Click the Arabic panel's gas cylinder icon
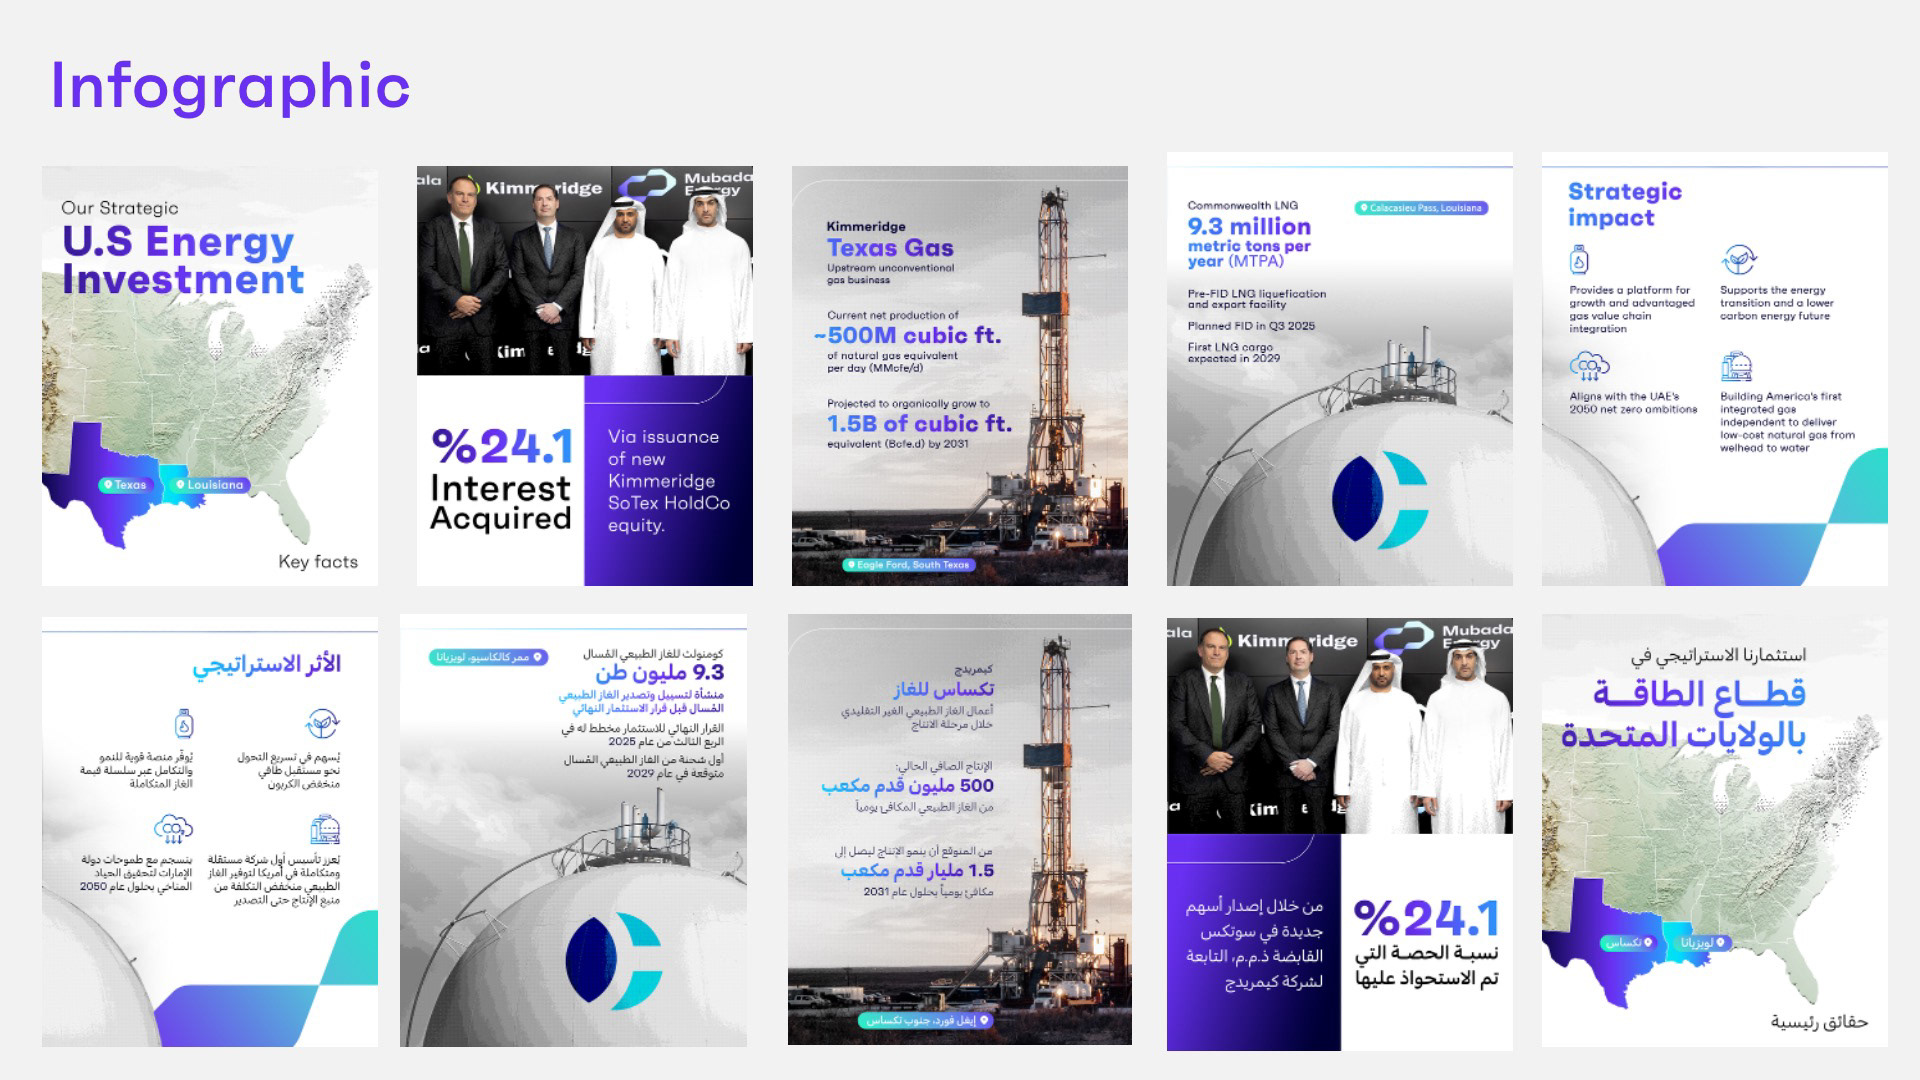1920x1080 pixels. point(184,723)
